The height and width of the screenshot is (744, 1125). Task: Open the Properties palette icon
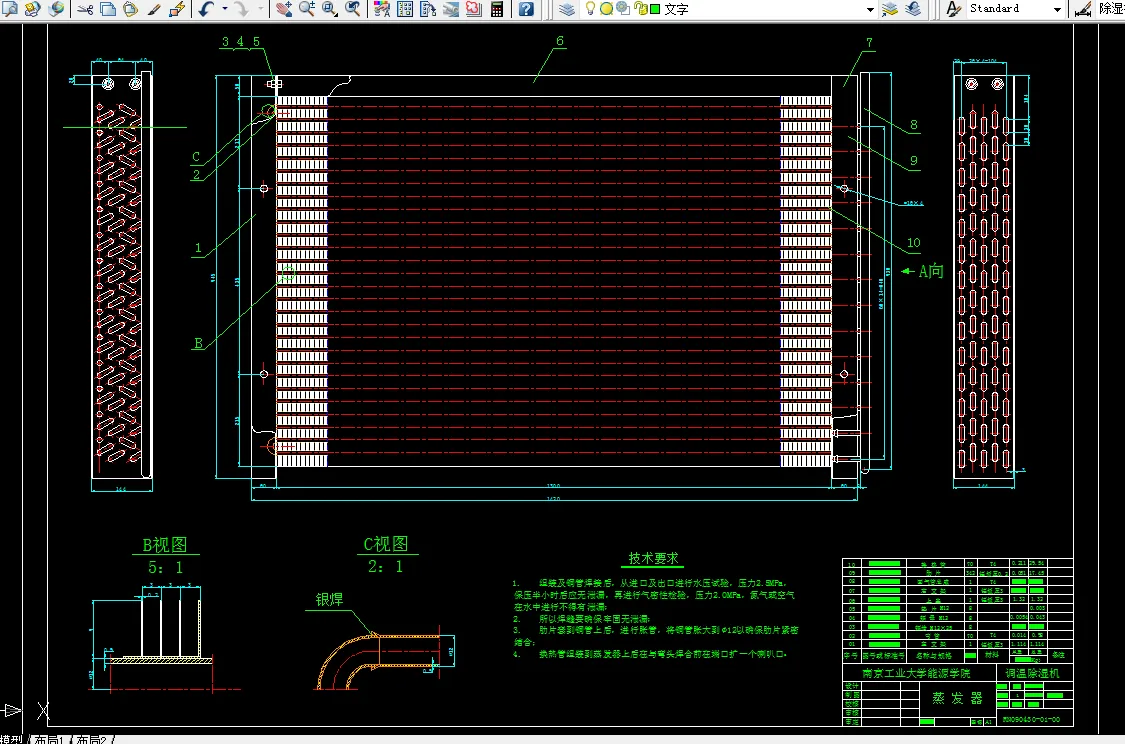[382, 9]
